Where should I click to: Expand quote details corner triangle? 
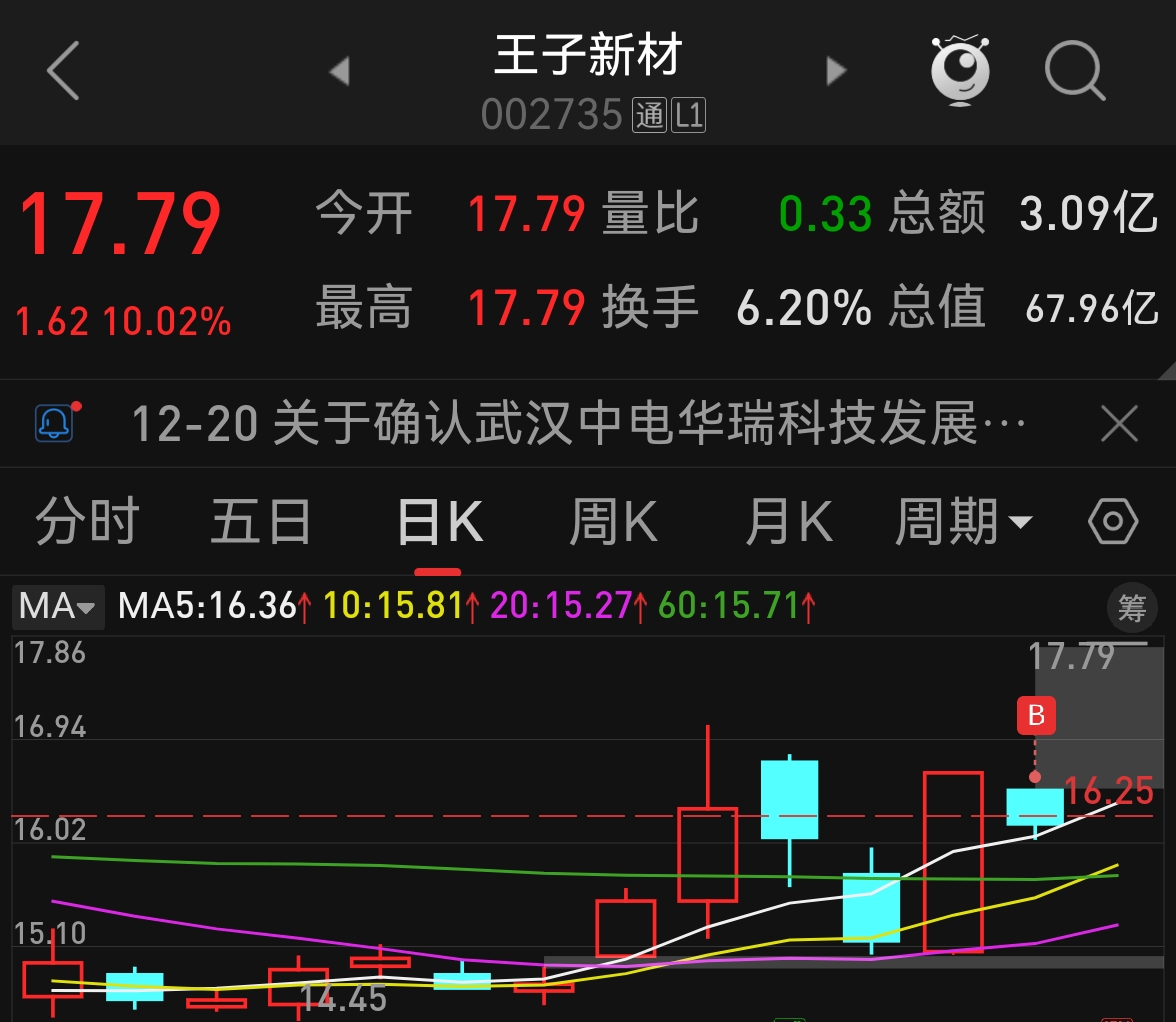pyautogui.click(x=1164, y=370)
